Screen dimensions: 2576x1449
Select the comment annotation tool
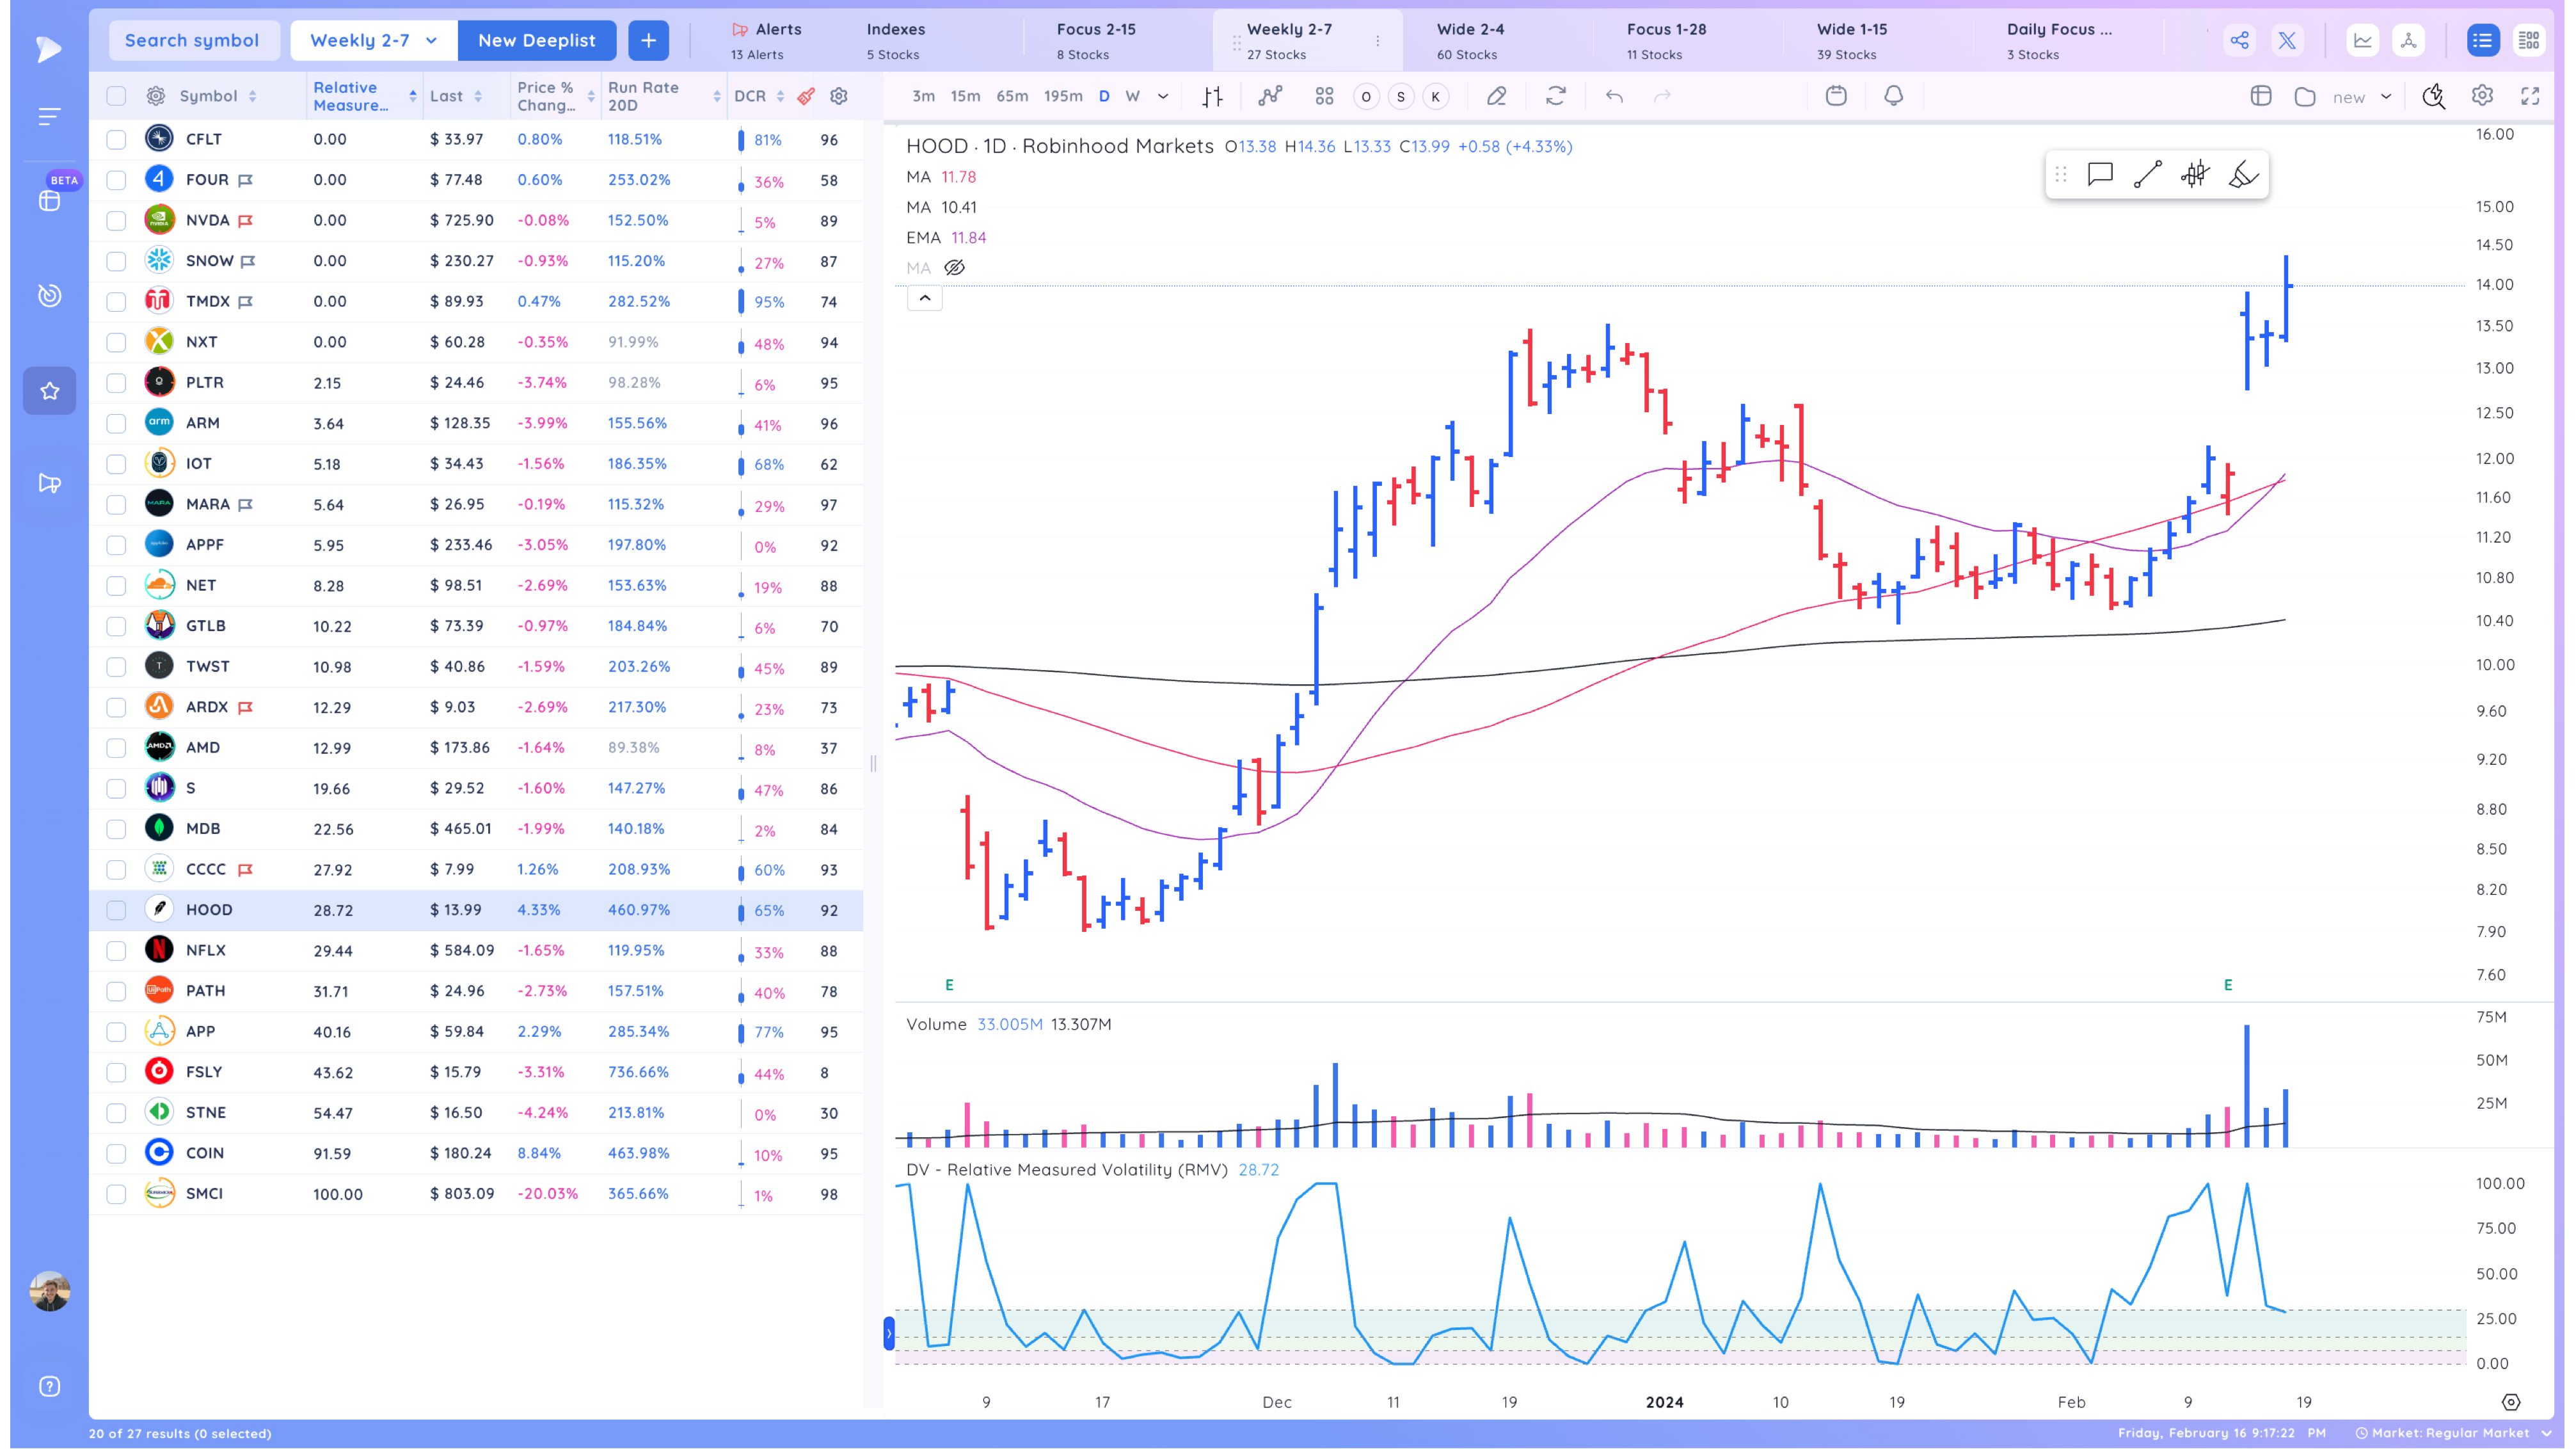click(2100, 175)
